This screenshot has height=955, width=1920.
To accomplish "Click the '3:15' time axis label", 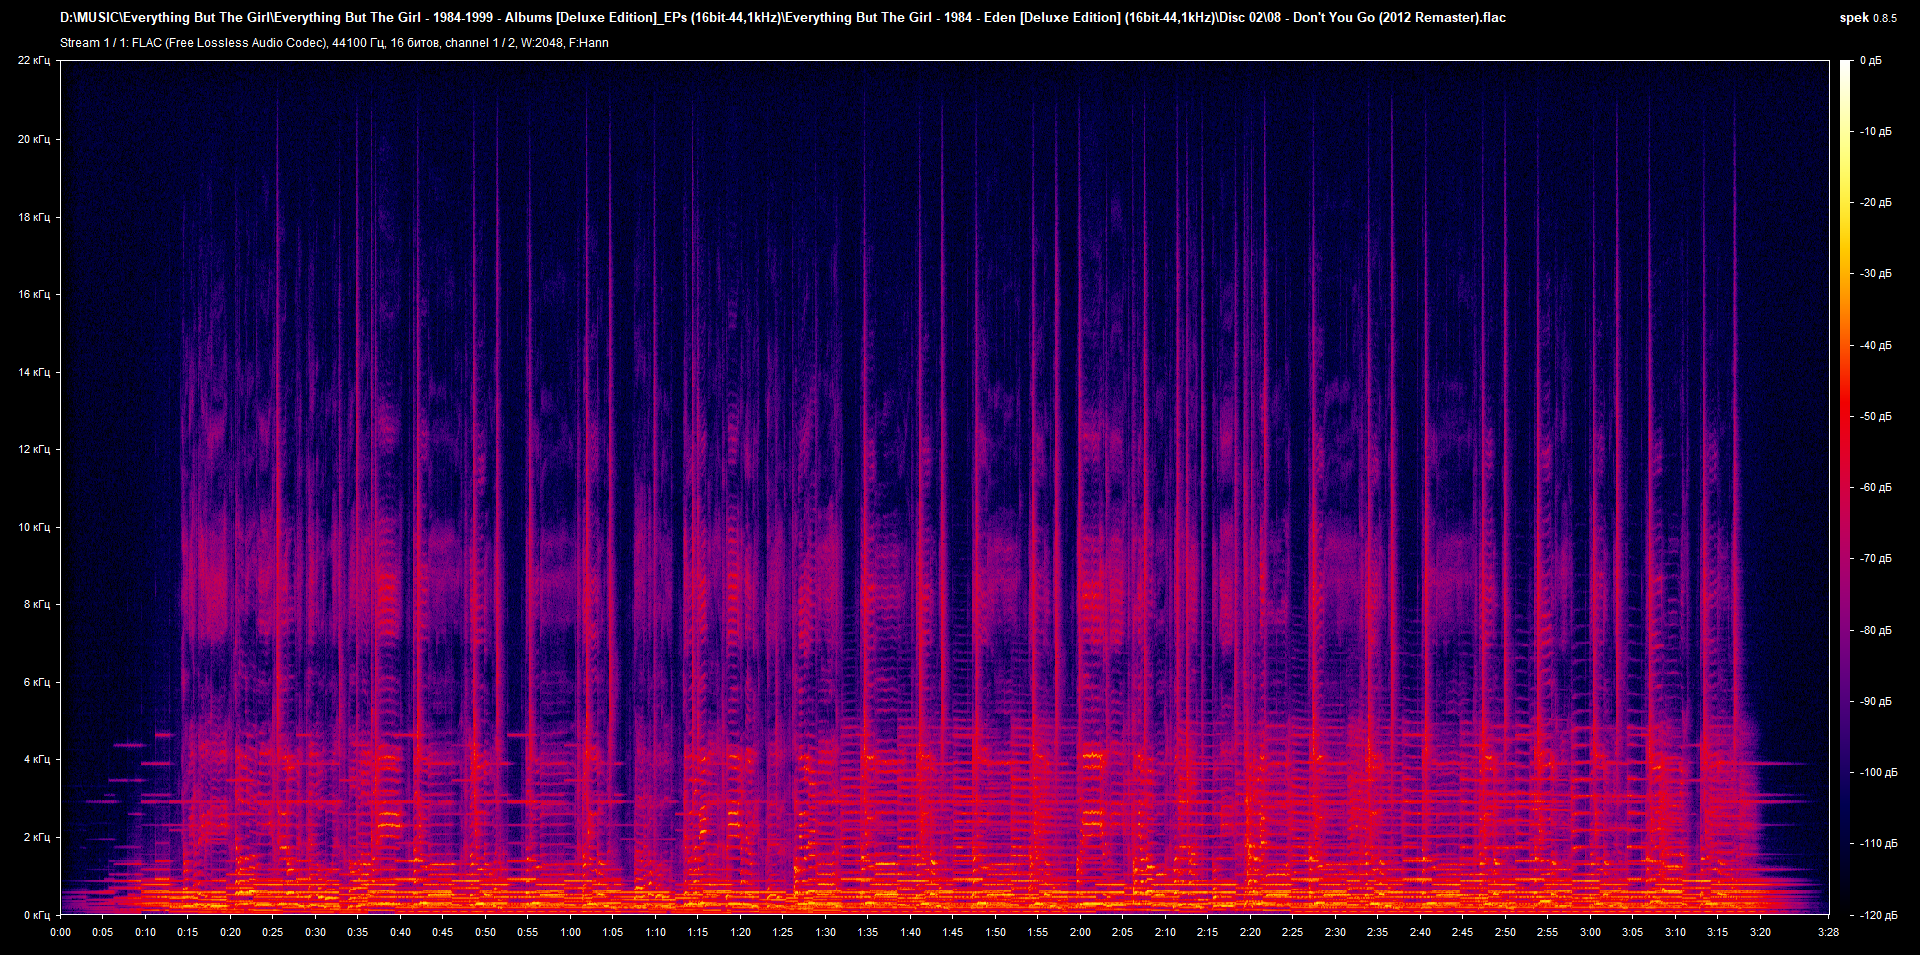I will point(1717,932).
